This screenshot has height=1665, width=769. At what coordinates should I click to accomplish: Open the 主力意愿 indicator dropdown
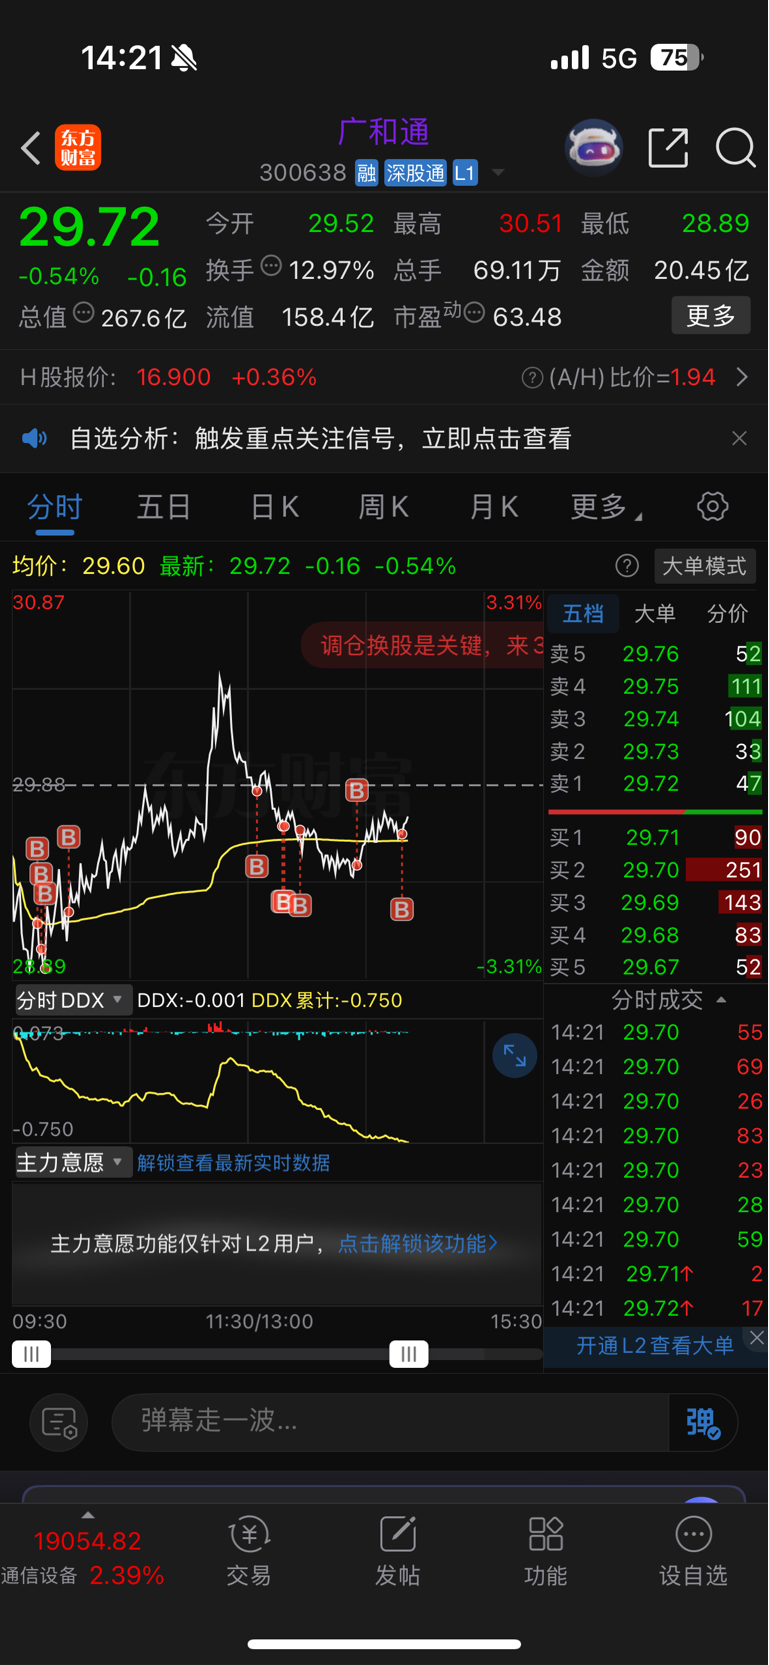(x=73, y=1163)
